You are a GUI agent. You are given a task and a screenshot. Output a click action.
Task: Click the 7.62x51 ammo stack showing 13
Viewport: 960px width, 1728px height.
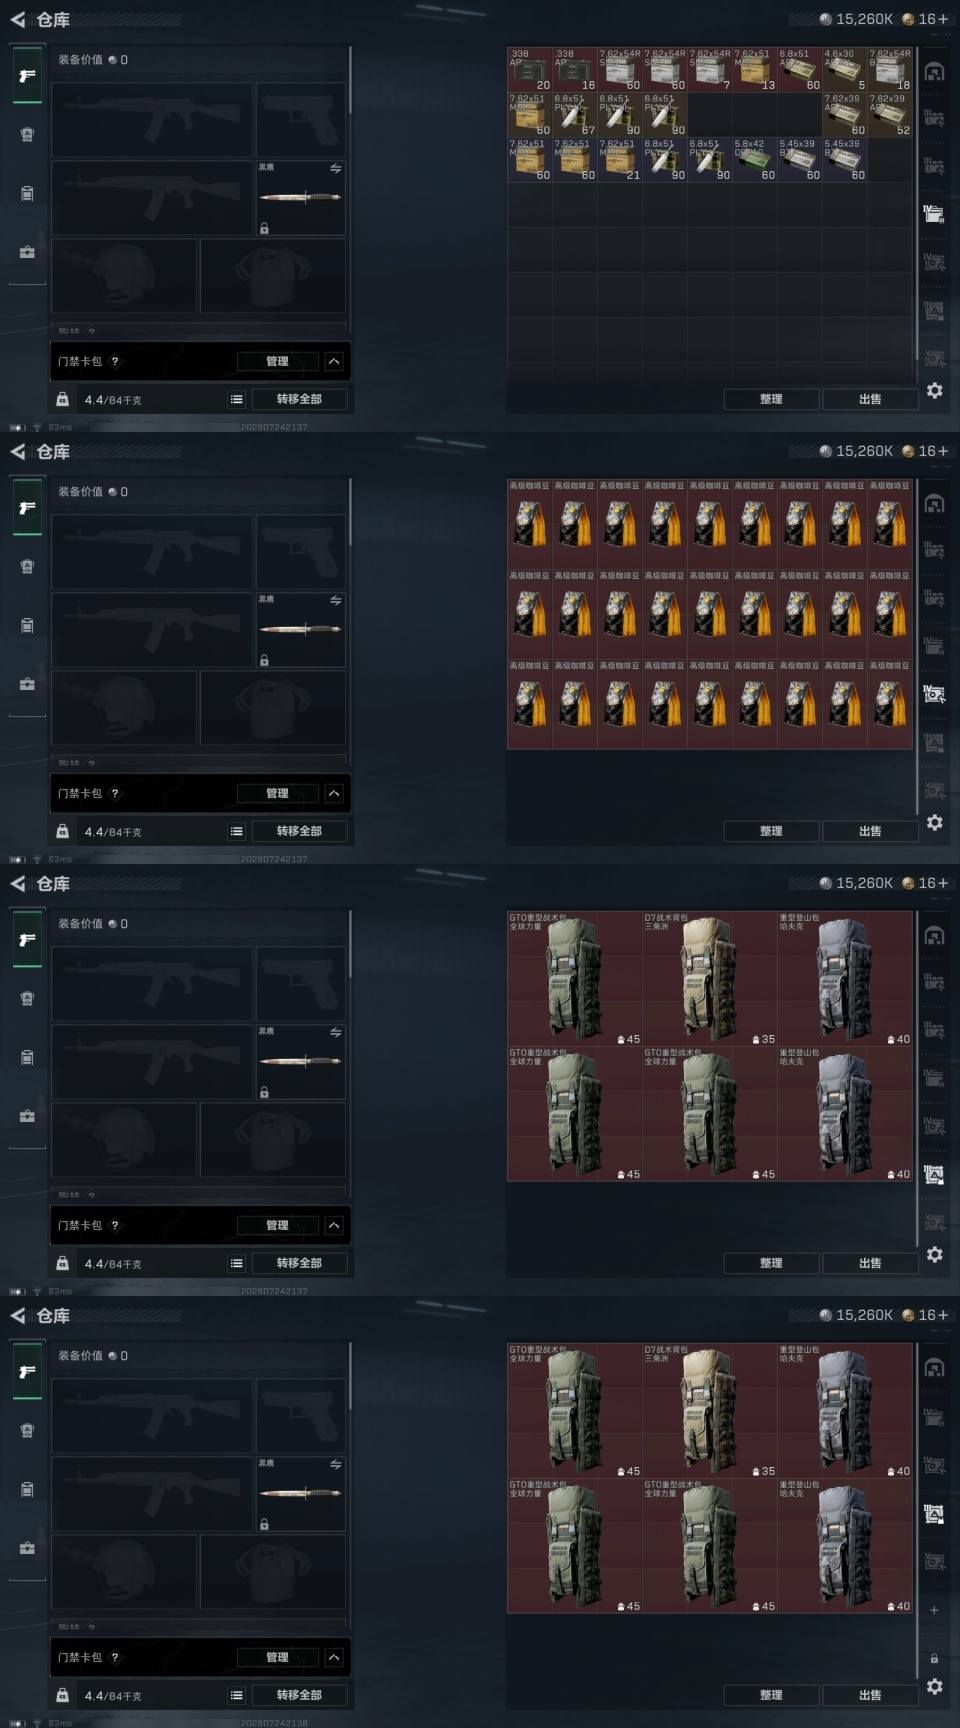[755, 70]
